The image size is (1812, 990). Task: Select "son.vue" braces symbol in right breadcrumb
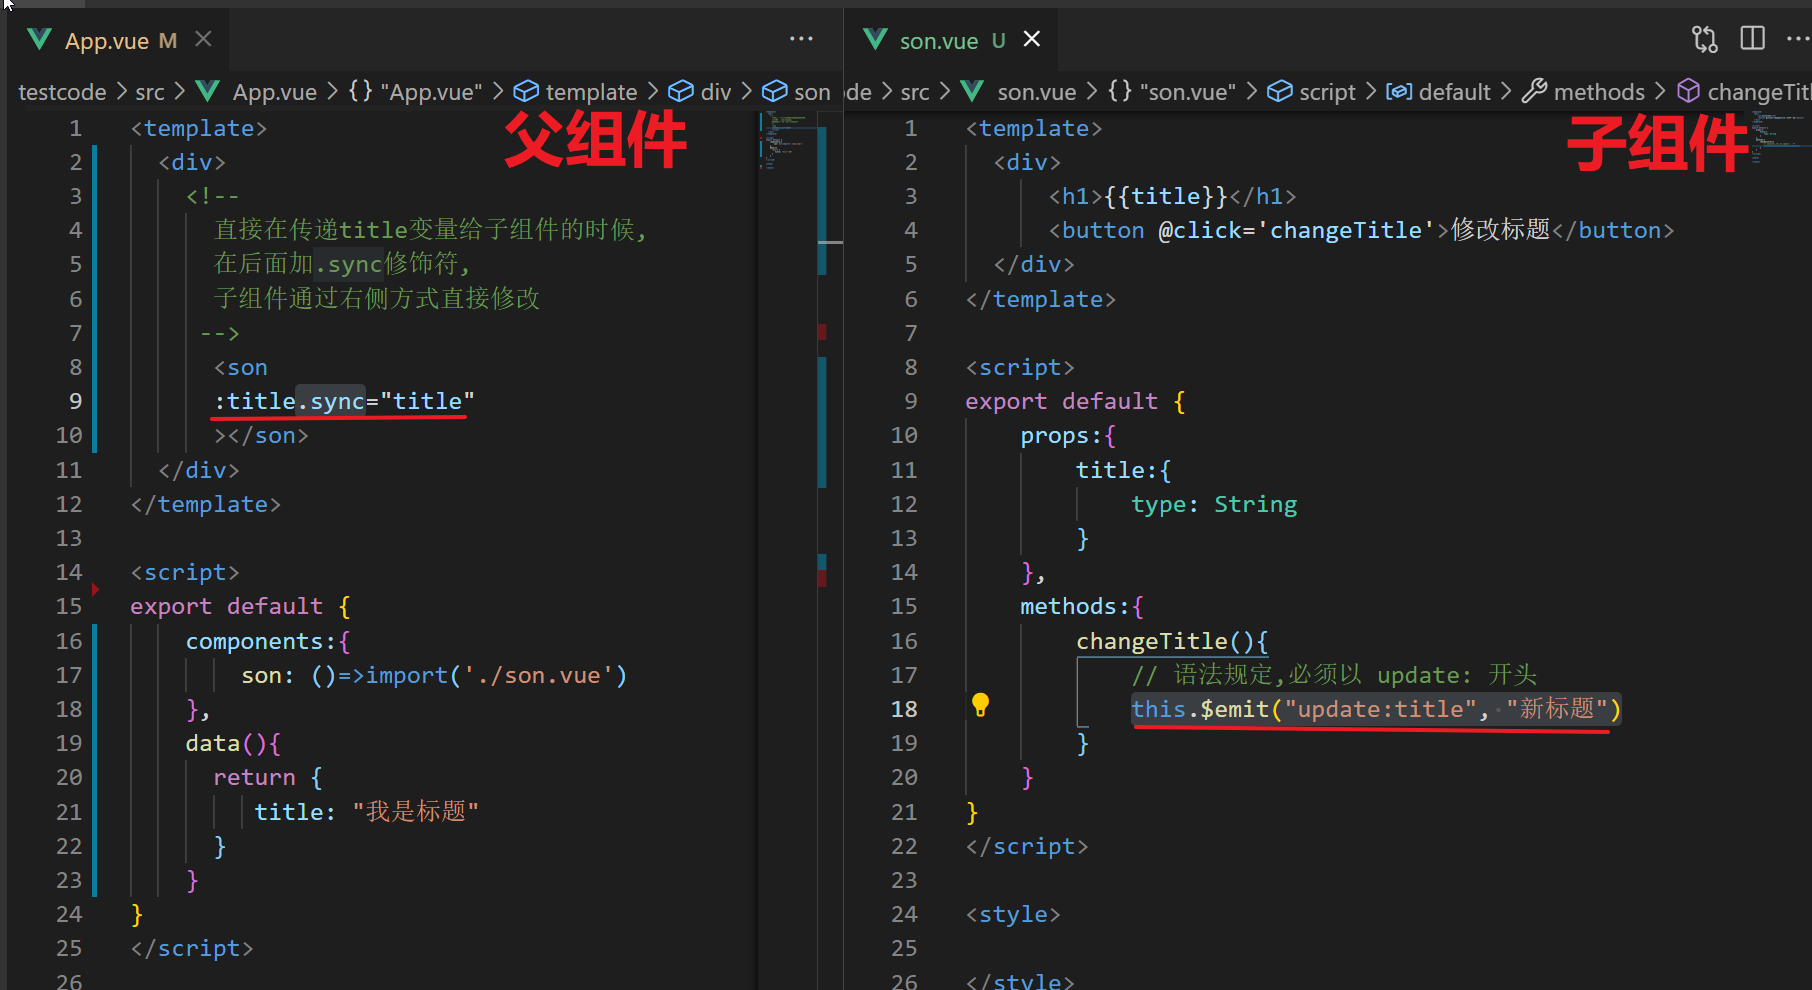[x=1172, y=92]
